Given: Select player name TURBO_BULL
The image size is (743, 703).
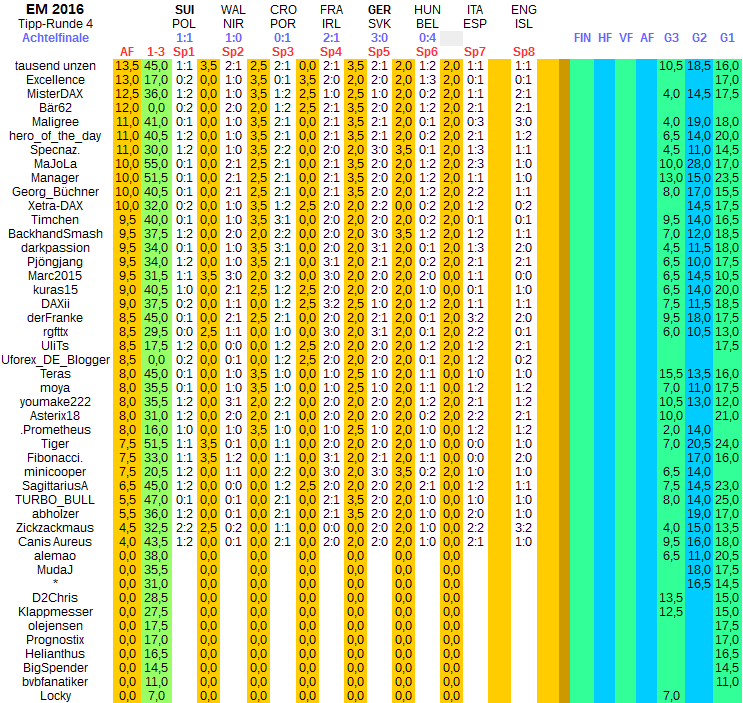Looking at the screenshot, I should [56, 499].
